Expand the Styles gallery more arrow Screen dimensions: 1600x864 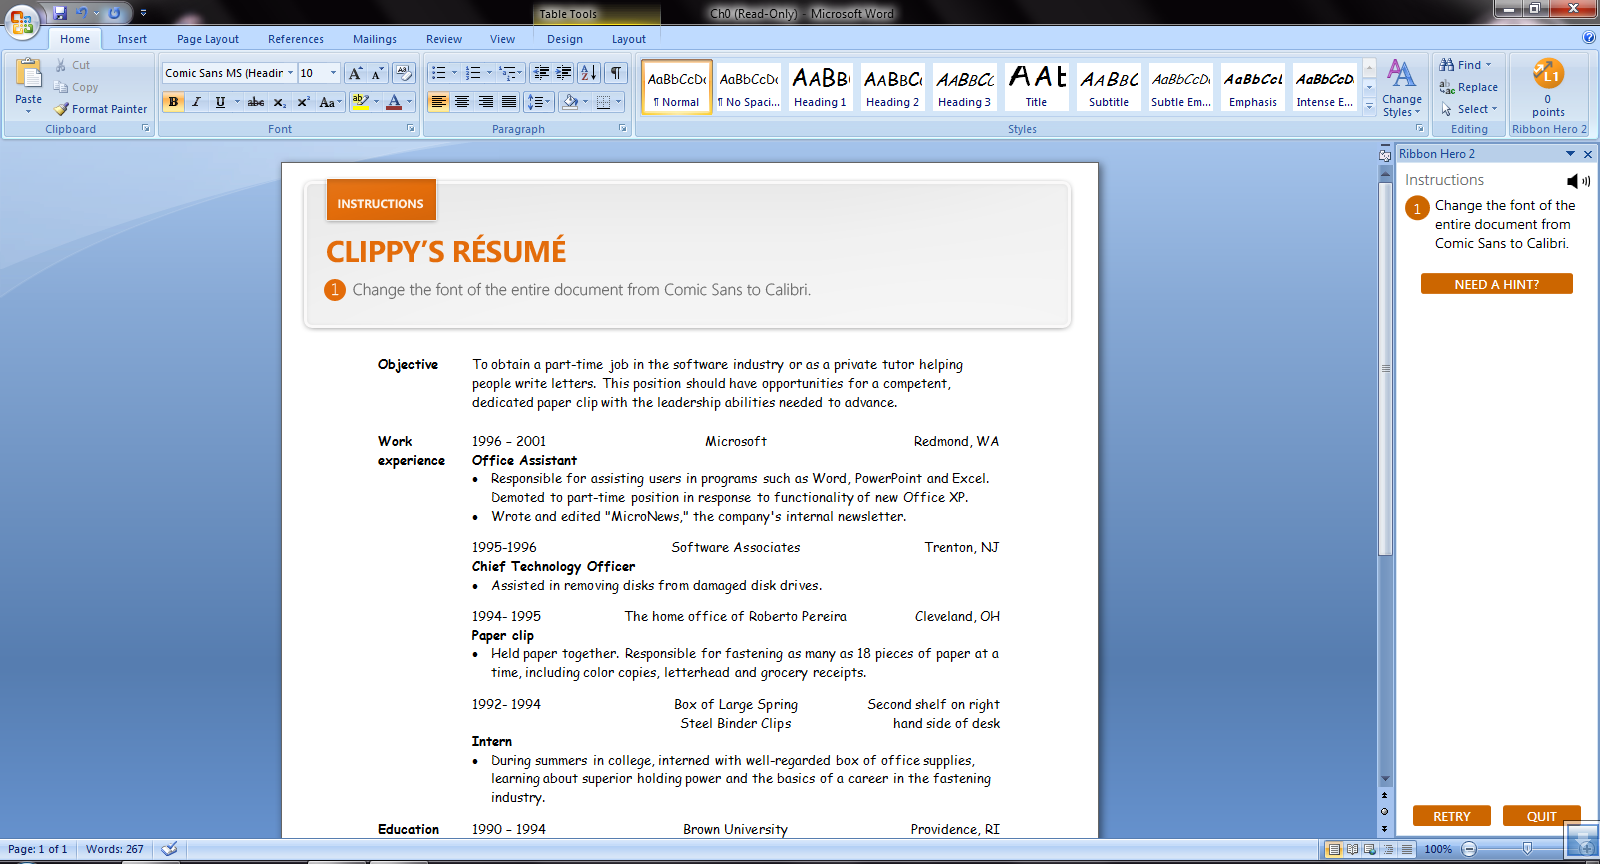(1369, 106)
